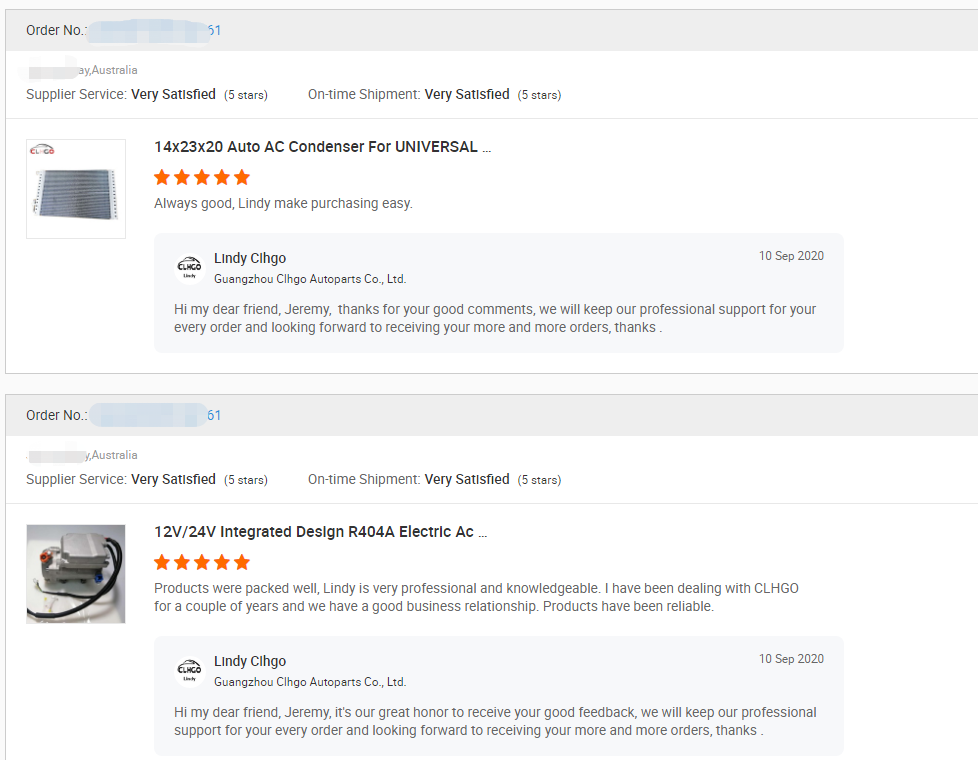Image resolution: width=978 pixels, height=760 pixels.
Task: Click the CLHGO logo on the condenser image
Action: tap(42, 150)
